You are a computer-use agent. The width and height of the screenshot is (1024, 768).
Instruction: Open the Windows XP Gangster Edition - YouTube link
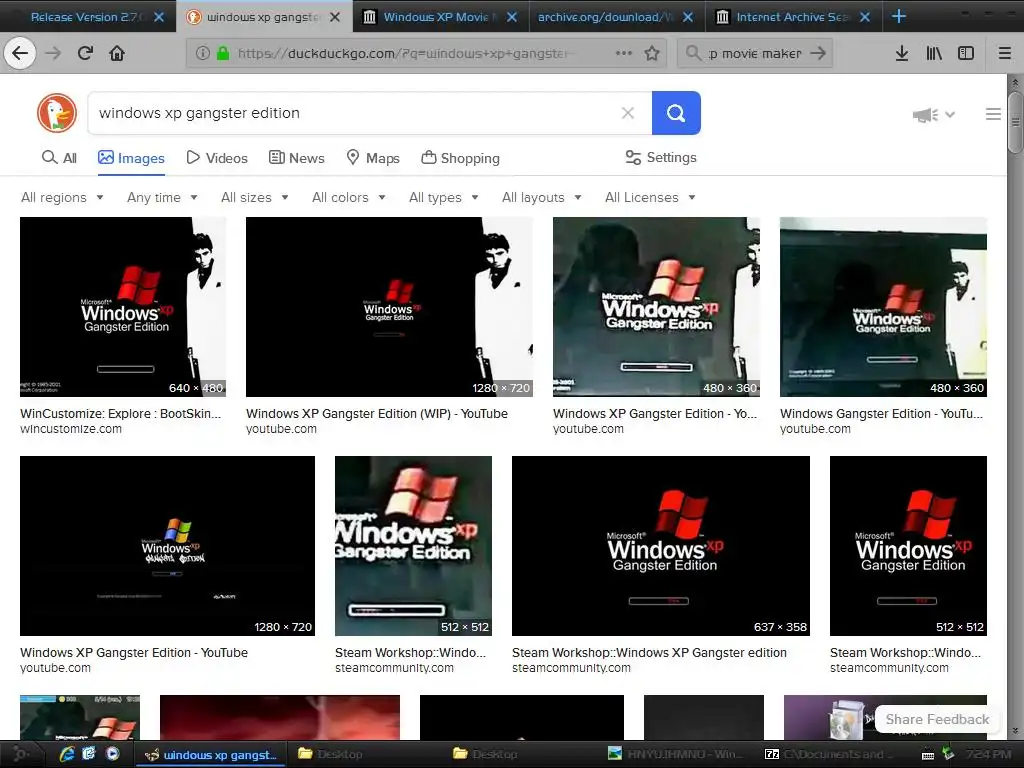point(134,652)
